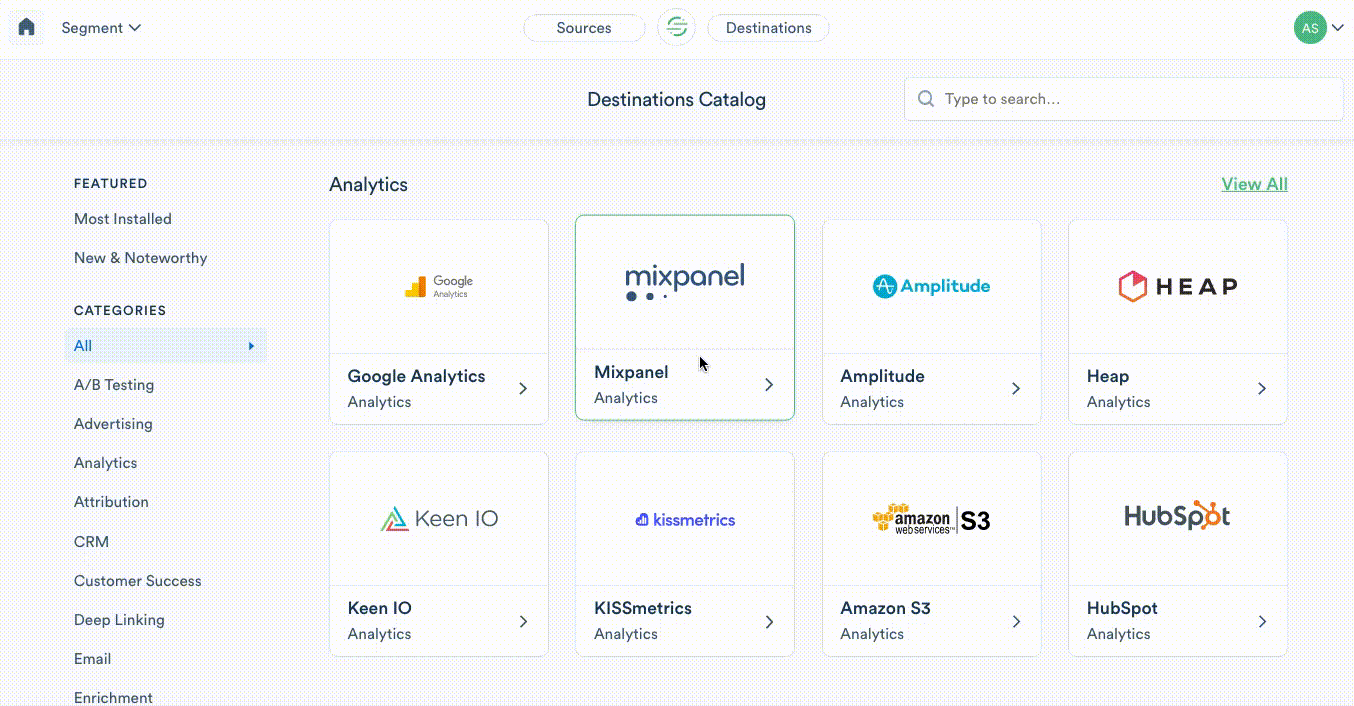Choose the Attribution category
This screenshot has height=706, width=1354.
[111, 502]
